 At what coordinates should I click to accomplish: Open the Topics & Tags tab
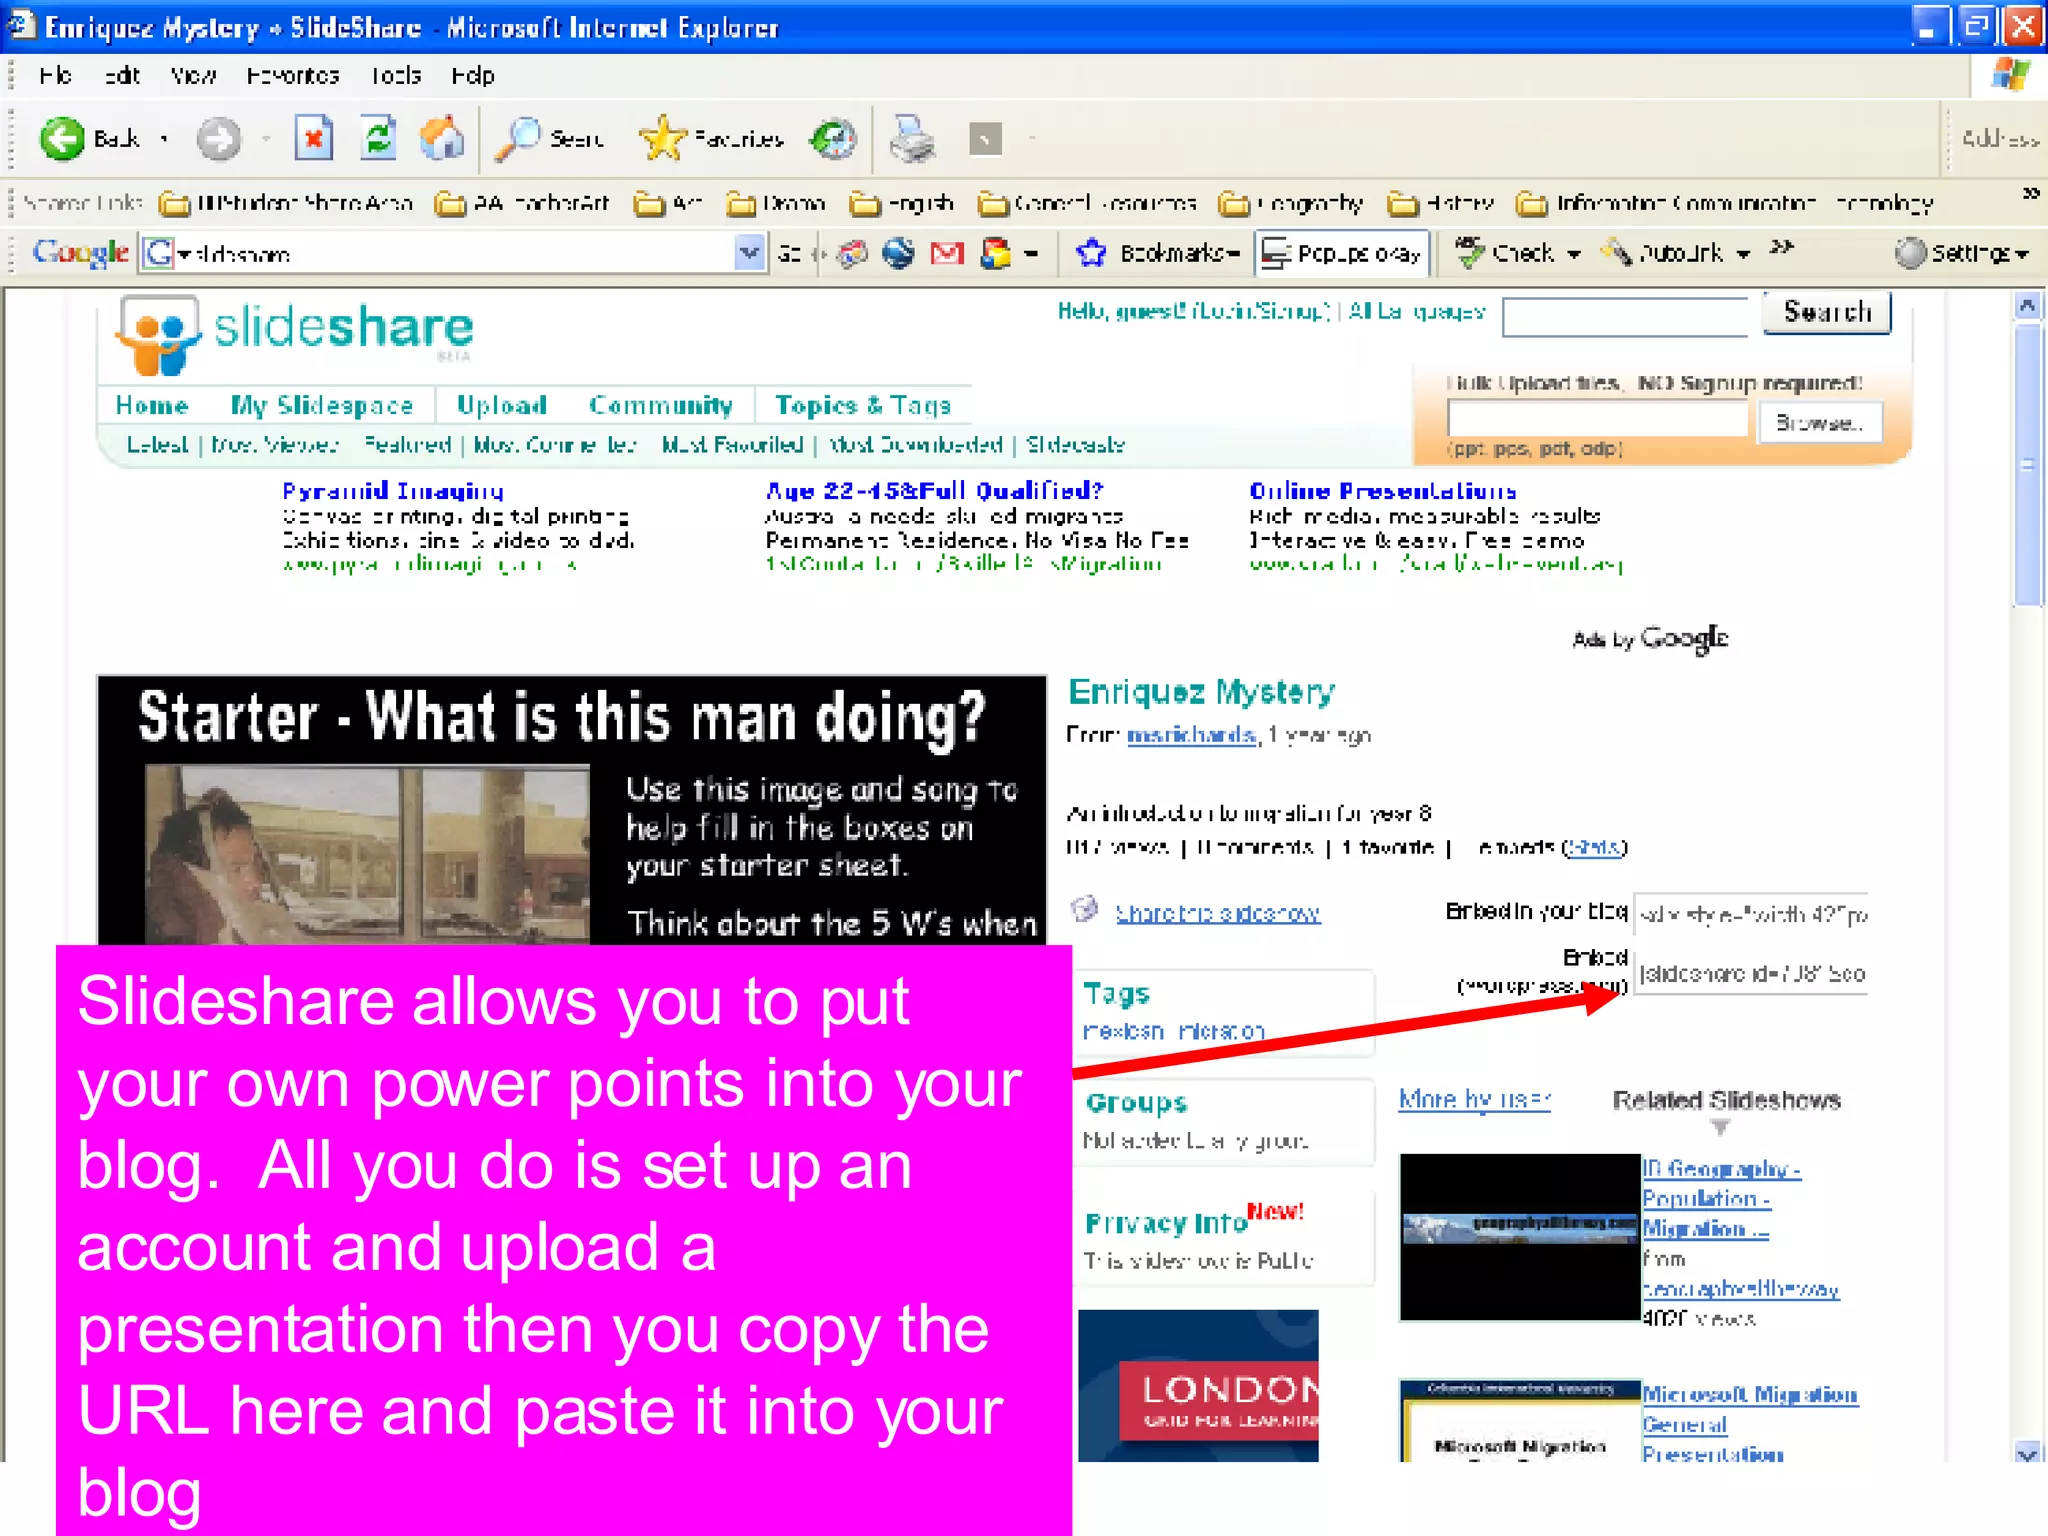(x=863, y=405)
